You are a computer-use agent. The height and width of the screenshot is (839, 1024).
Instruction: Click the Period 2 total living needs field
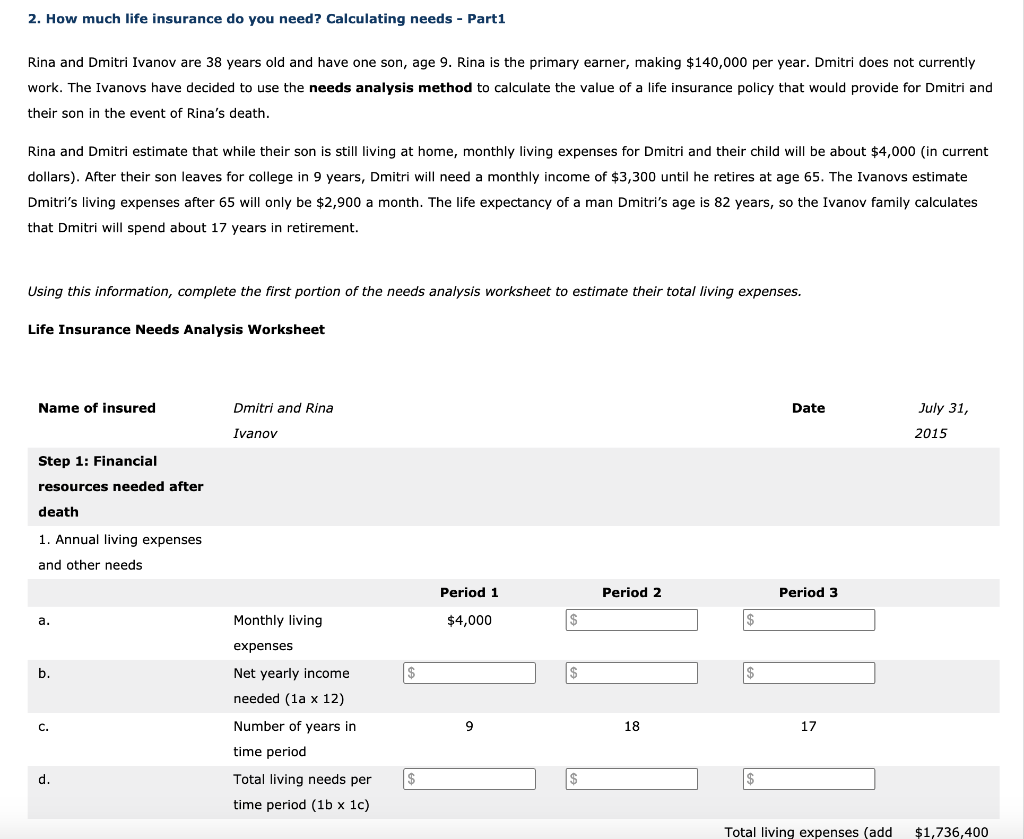pyautogui.click(x=631, y=778)
